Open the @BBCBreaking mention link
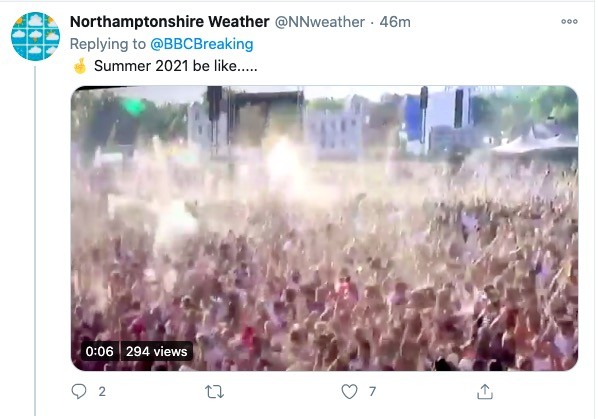This screenshot has width=598, height=419. pos(202,44)
